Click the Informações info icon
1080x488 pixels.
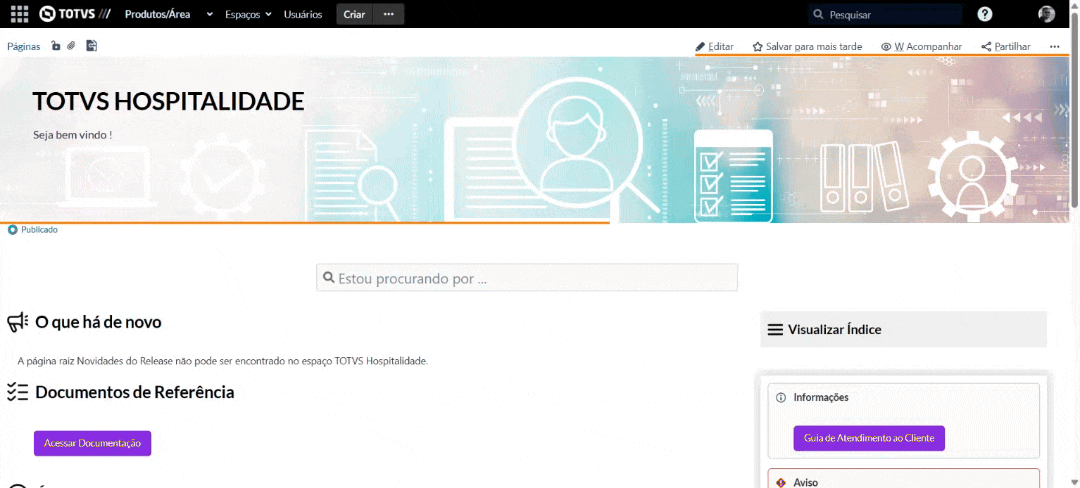pos(780,398)
